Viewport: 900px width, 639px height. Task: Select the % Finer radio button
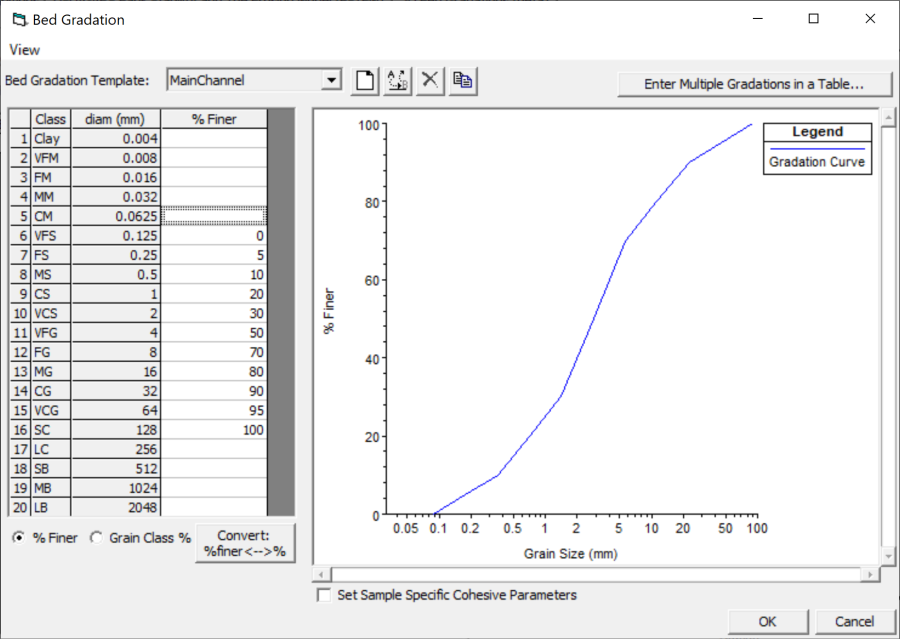[x=19, y=538]
